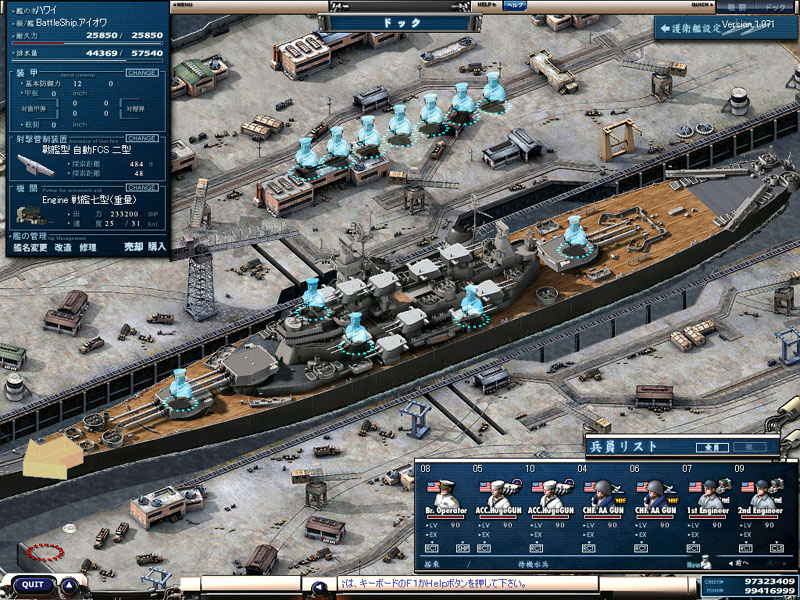Screen dimensions: 800x600
Task: Select sailor 09 2nd Engineer portrait
Action: point(762,494)
